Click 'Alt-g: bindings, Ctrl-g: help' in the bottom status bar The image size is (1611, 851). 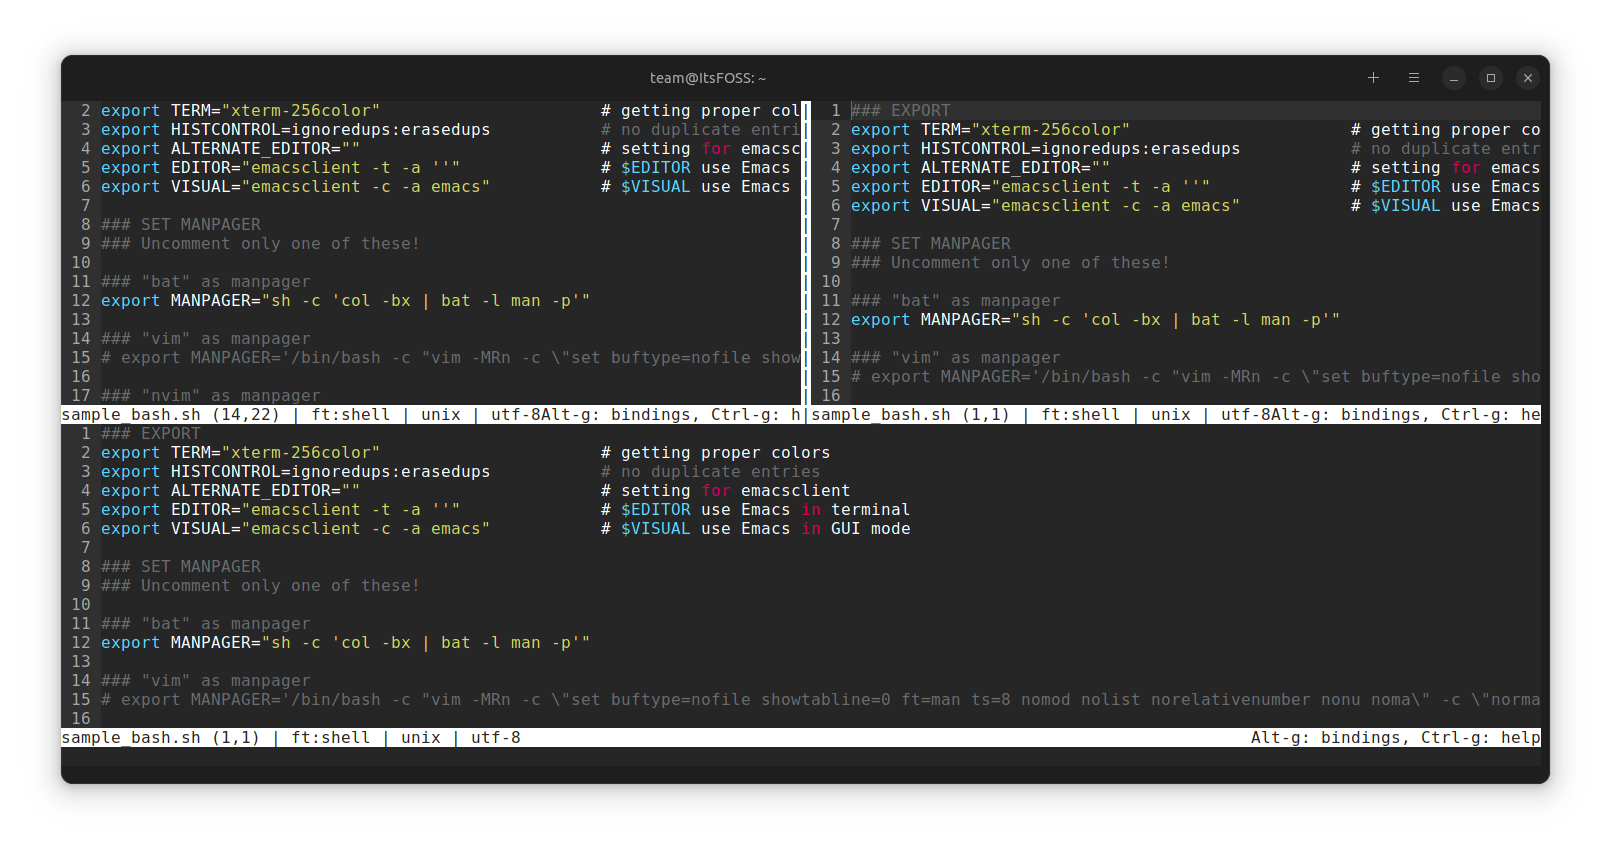tap(1396, 738)
